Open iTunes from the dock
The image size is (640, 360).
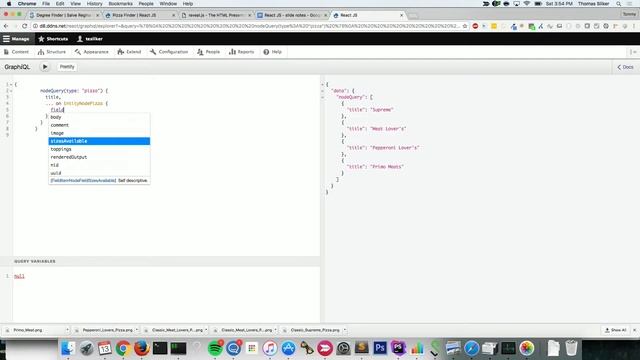(x=270, y=348)
